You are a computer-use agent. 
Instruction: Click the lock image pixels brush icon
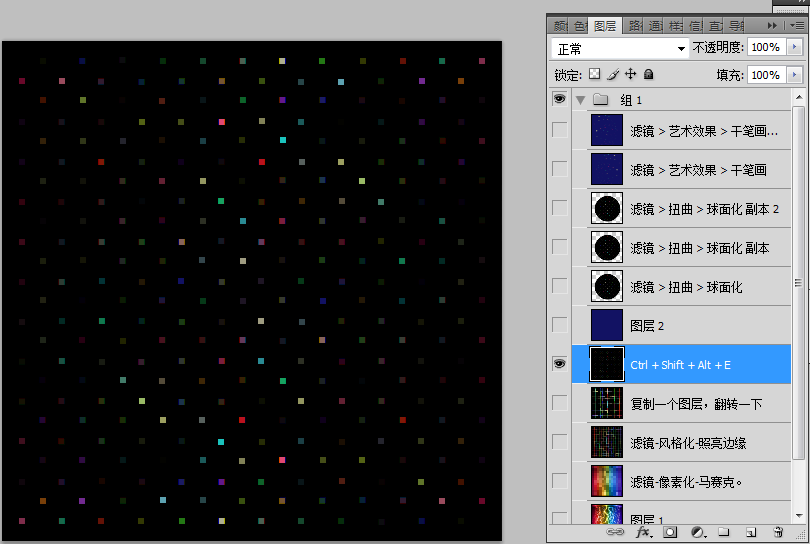[613, 74]
